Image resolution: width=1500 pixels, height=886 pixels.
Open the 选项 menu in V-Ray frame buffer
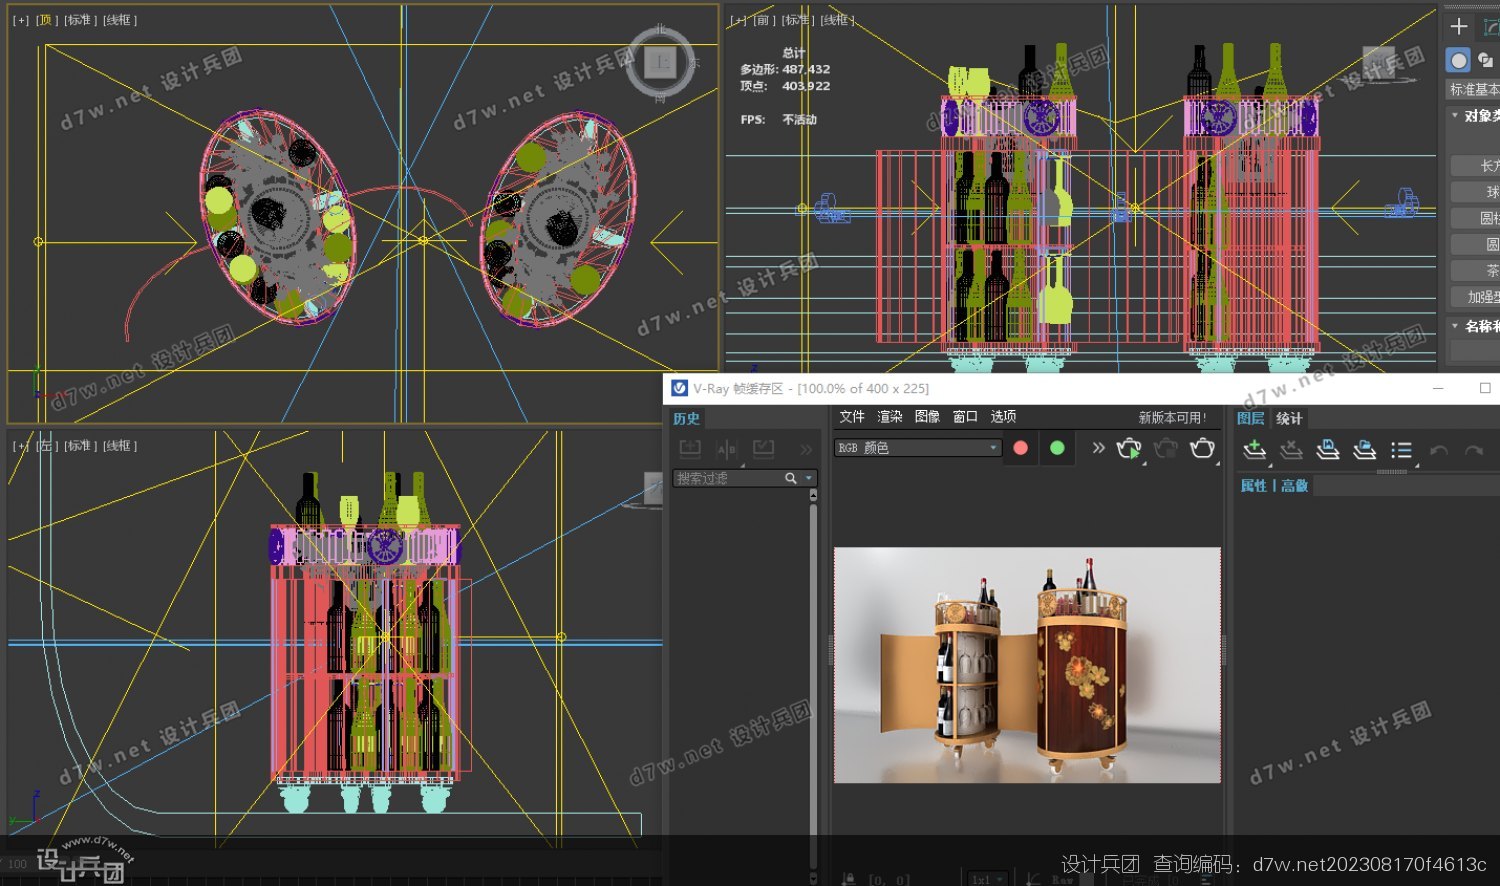click(1003, 417)
